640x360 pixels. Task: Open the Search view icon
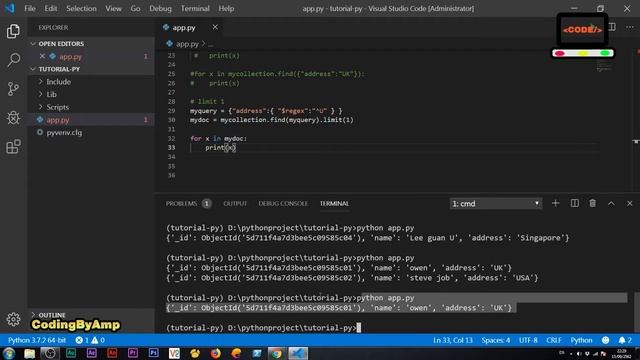tap(13, 60)
